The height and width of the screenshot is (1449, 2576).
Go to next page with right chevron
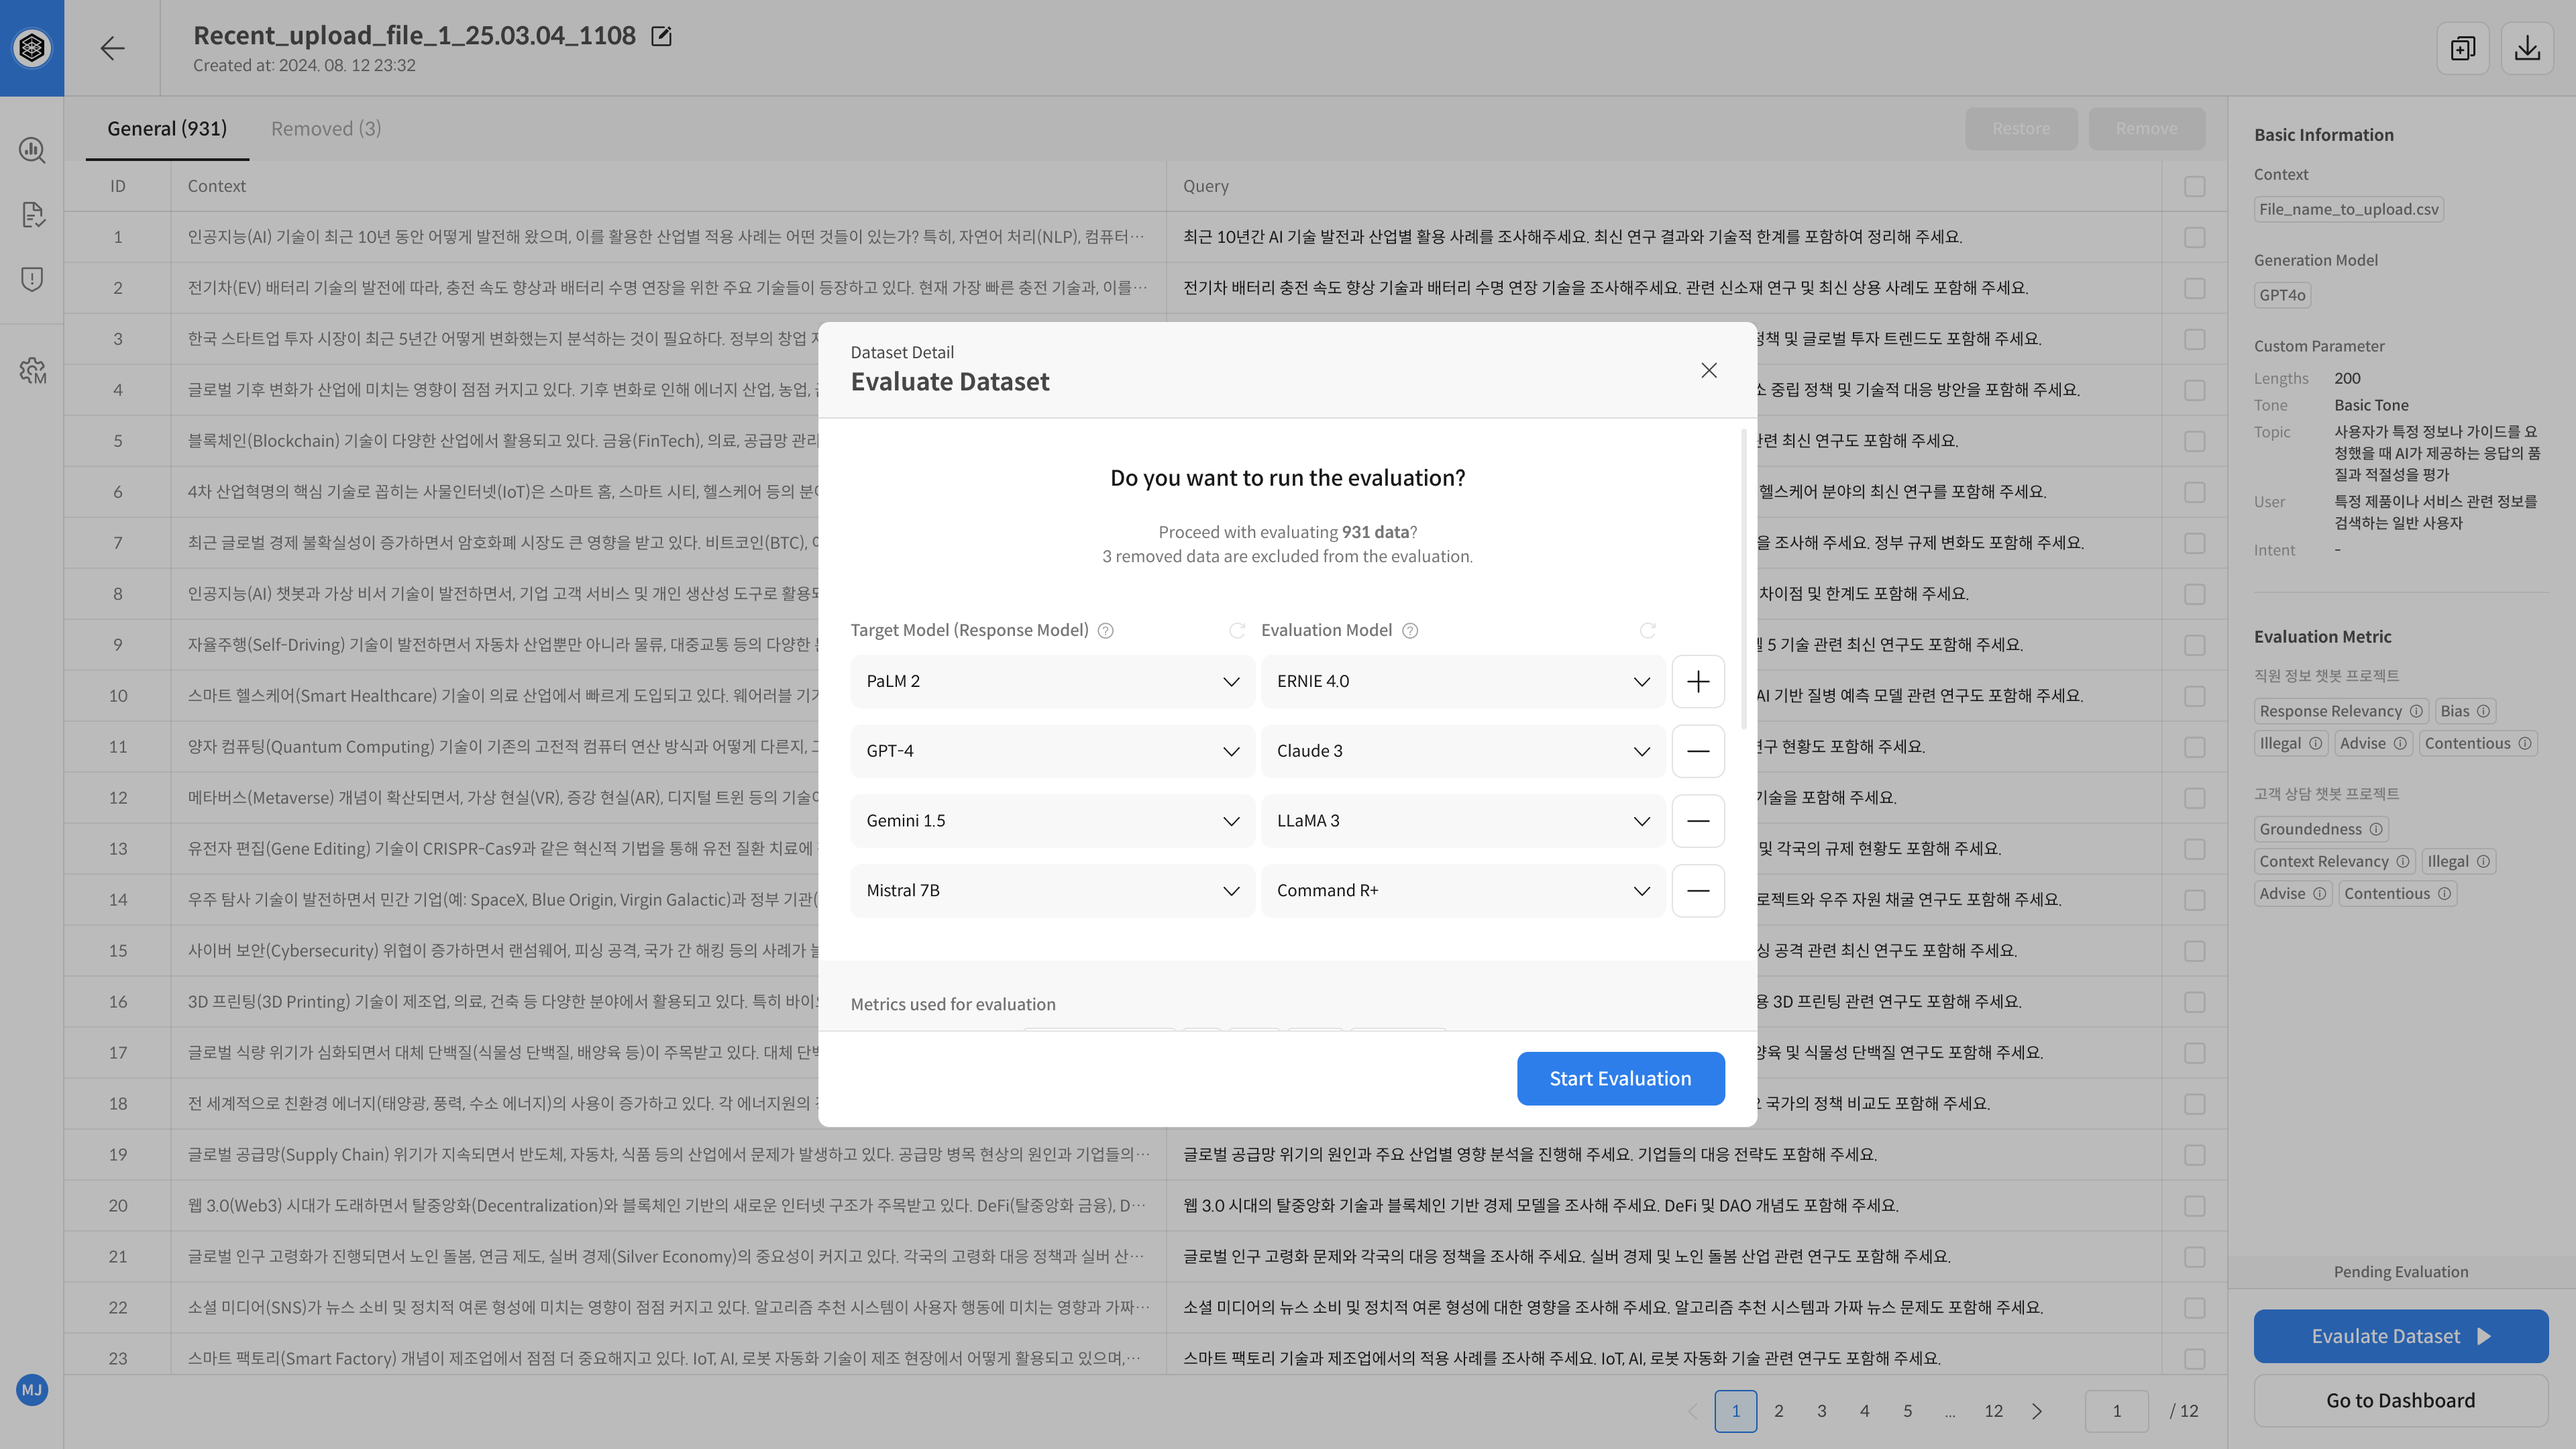(2037, 1411)
